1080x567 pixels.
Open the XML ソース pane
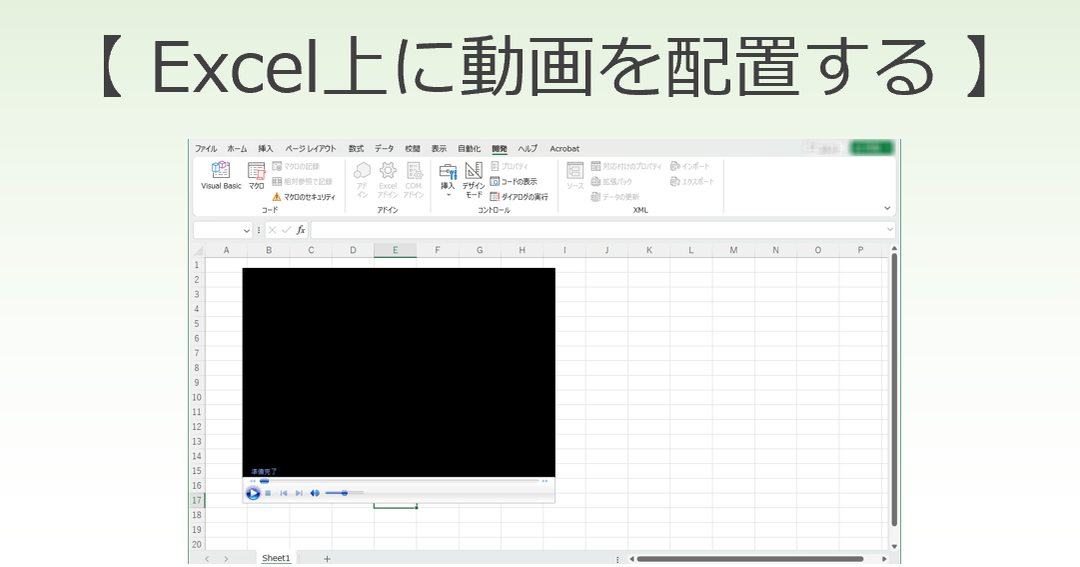[x=575, y=176]
